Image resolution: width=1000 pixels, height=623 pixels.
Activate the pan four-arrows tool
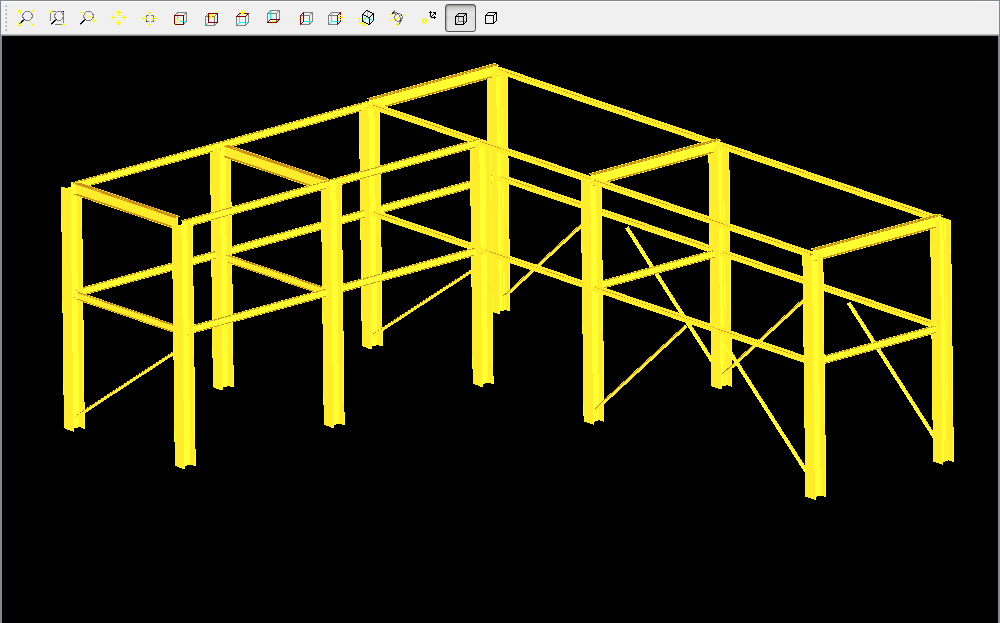pos(118,18)
